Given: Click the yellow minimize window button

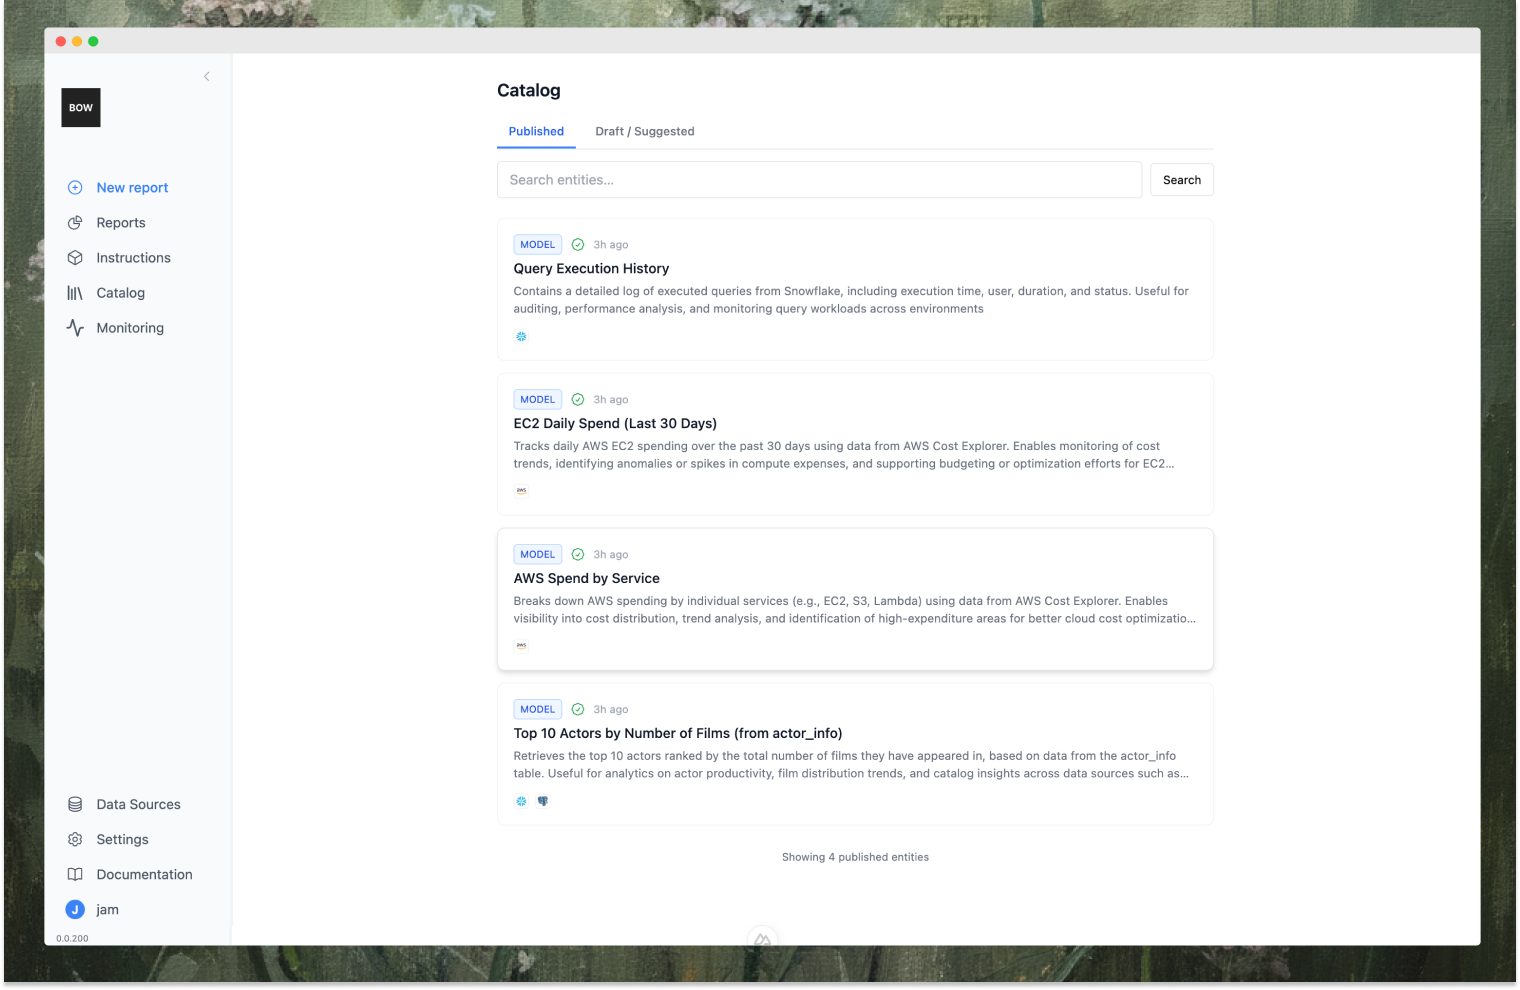Looking at the screenshot, I should (77, 42).
